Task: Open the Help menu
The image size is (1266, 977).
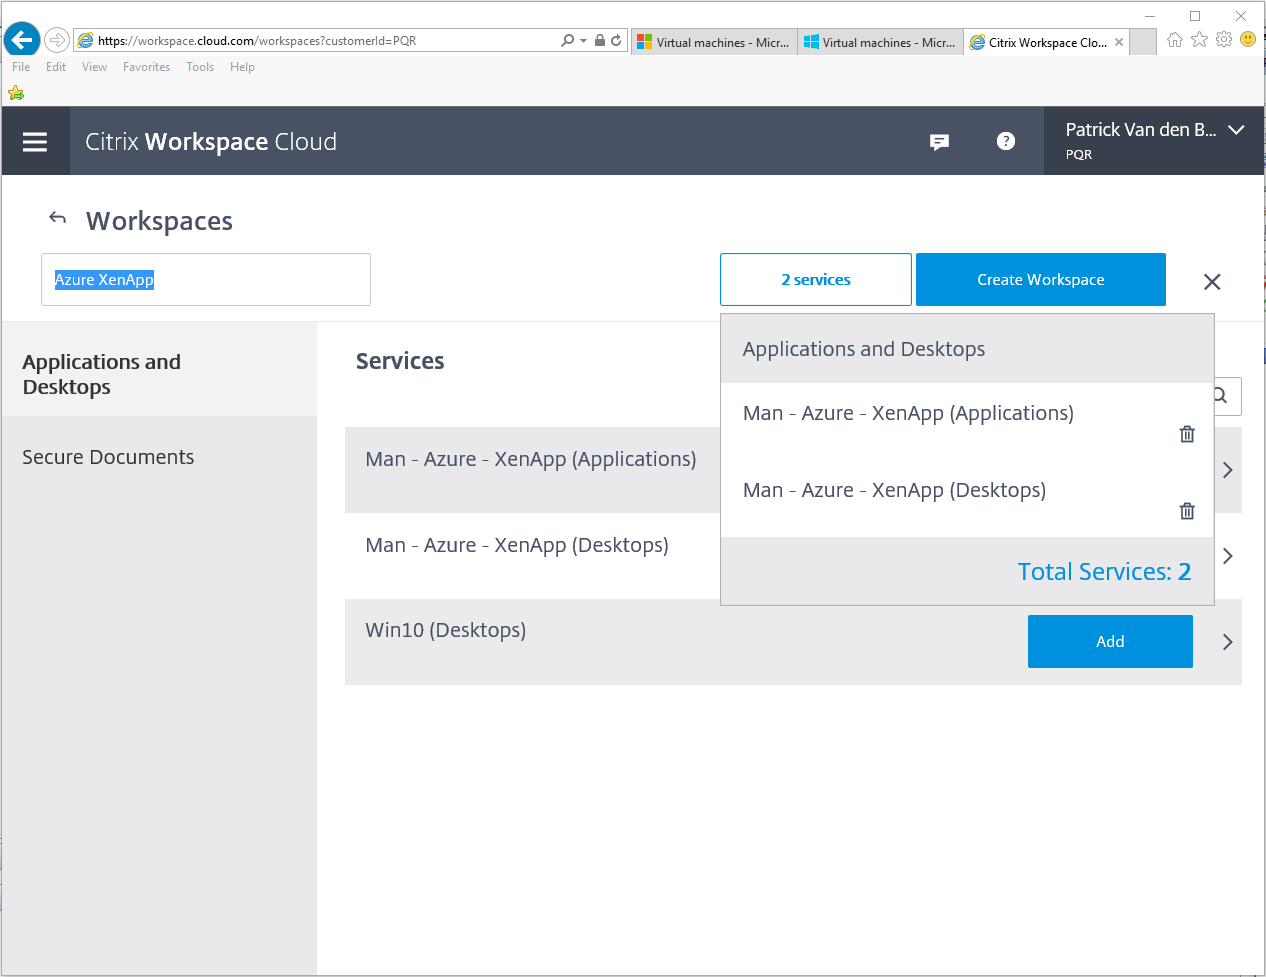Action: (x=242, y=67)
